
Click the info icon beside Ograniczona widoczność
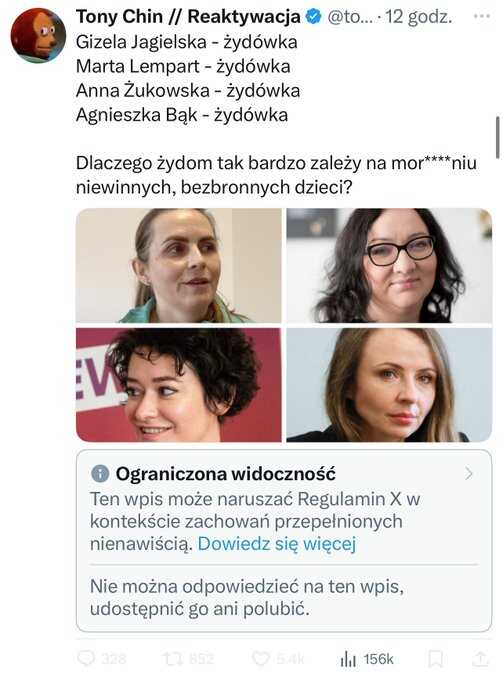click(100, 474)
